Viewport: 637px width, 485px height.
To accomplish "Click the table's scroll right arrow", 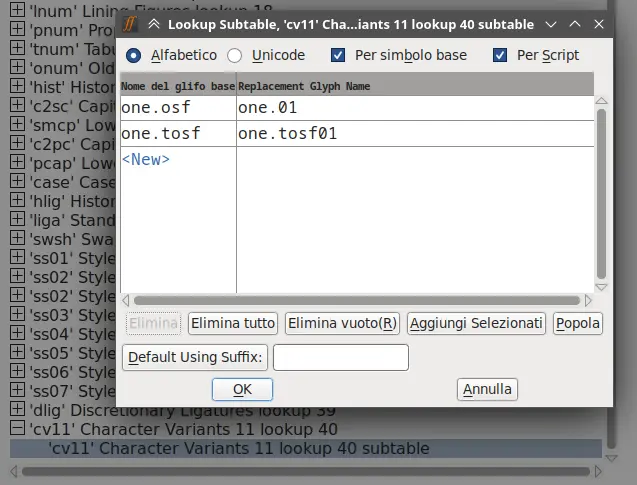I will (x=588, y=301).
